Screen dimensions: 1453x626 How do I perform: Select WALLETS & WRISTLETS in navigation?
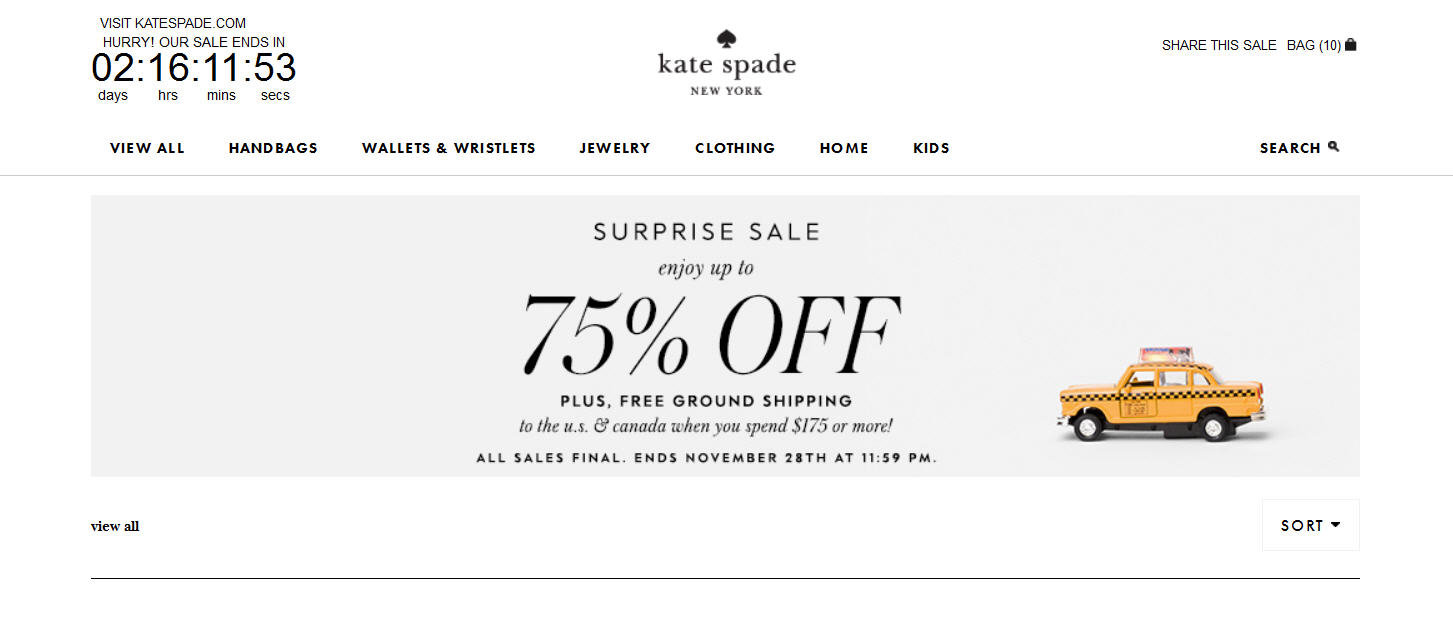[448, 148]
